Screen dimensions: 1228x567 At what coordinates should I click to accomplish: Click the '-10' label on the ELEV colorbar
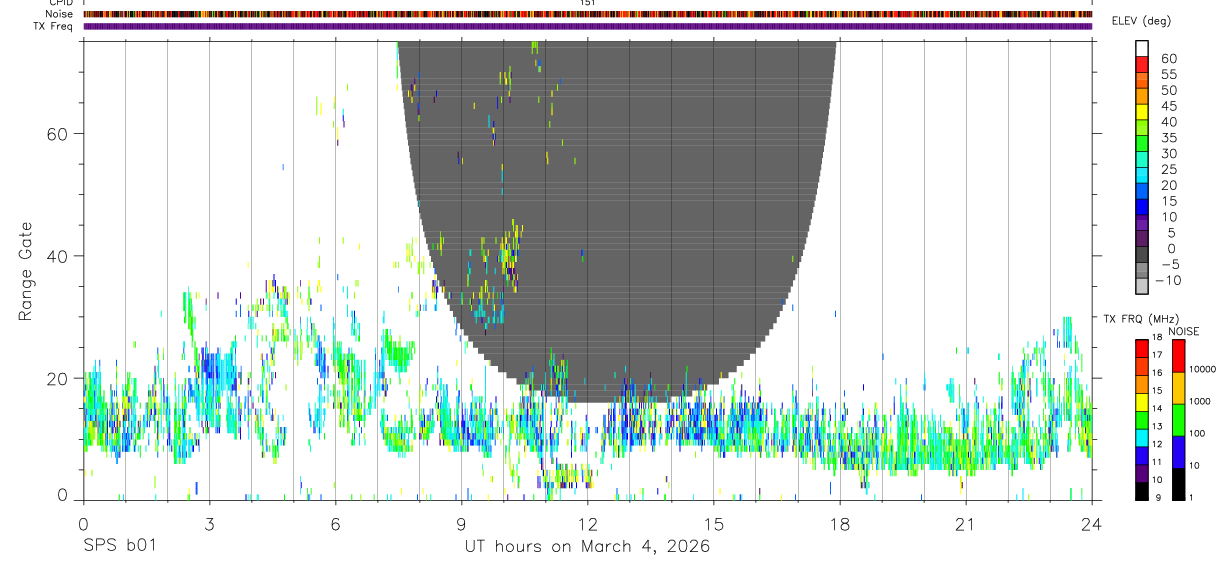tap(1167, 280)
